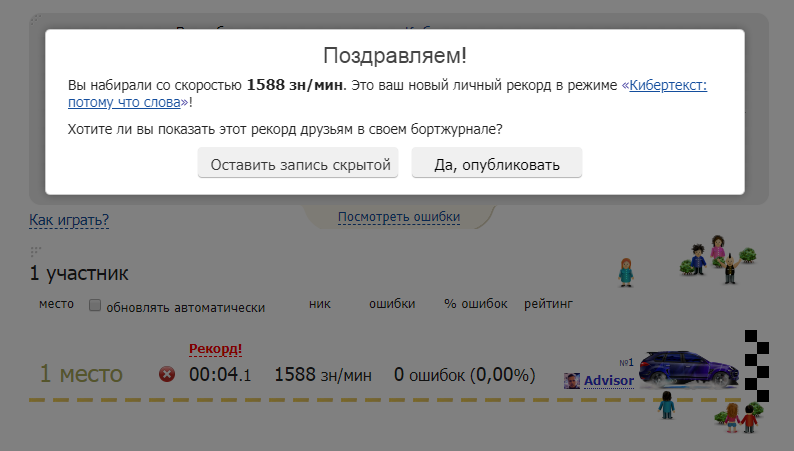Image resolution: width=794 pixels, height=451 pixels.
Task: Click the 'Поздравляем!' dialog title
Action: click(395, 56)
